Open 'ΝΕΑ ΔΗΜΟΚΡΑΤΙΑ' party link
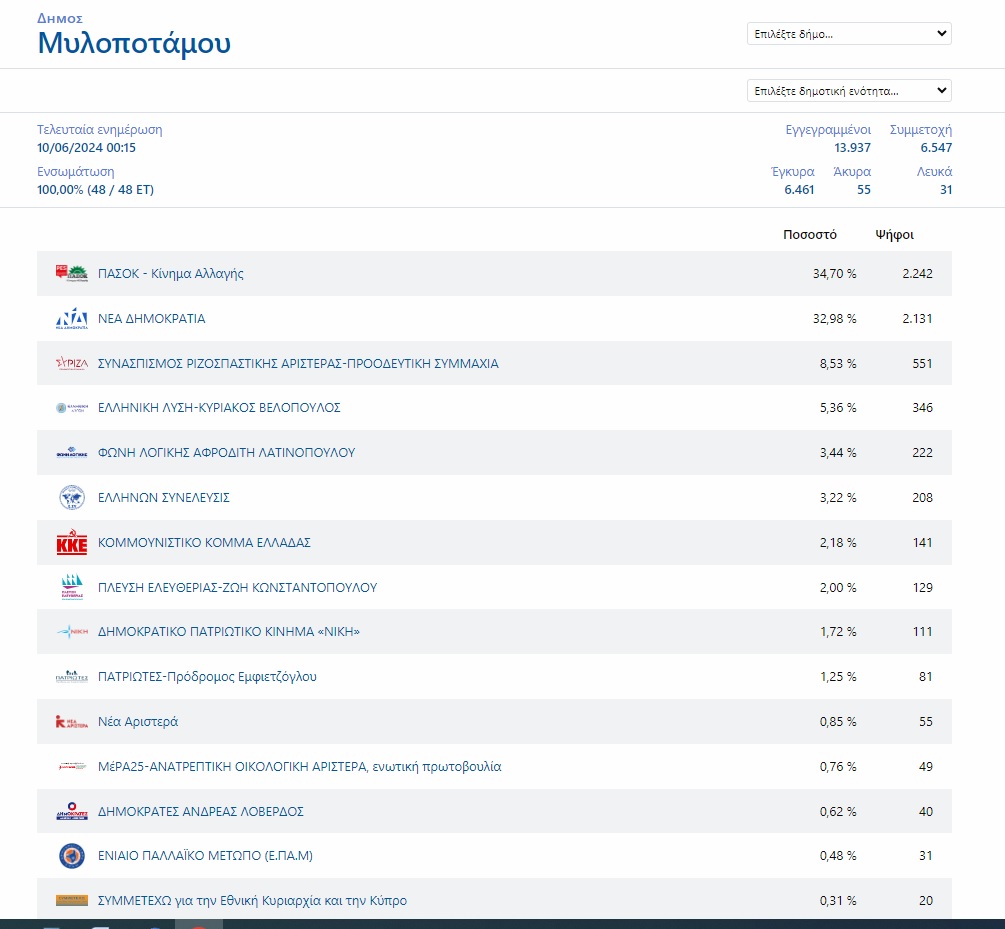This screenshot has width=1005, height=929. [x=151, y=318]
